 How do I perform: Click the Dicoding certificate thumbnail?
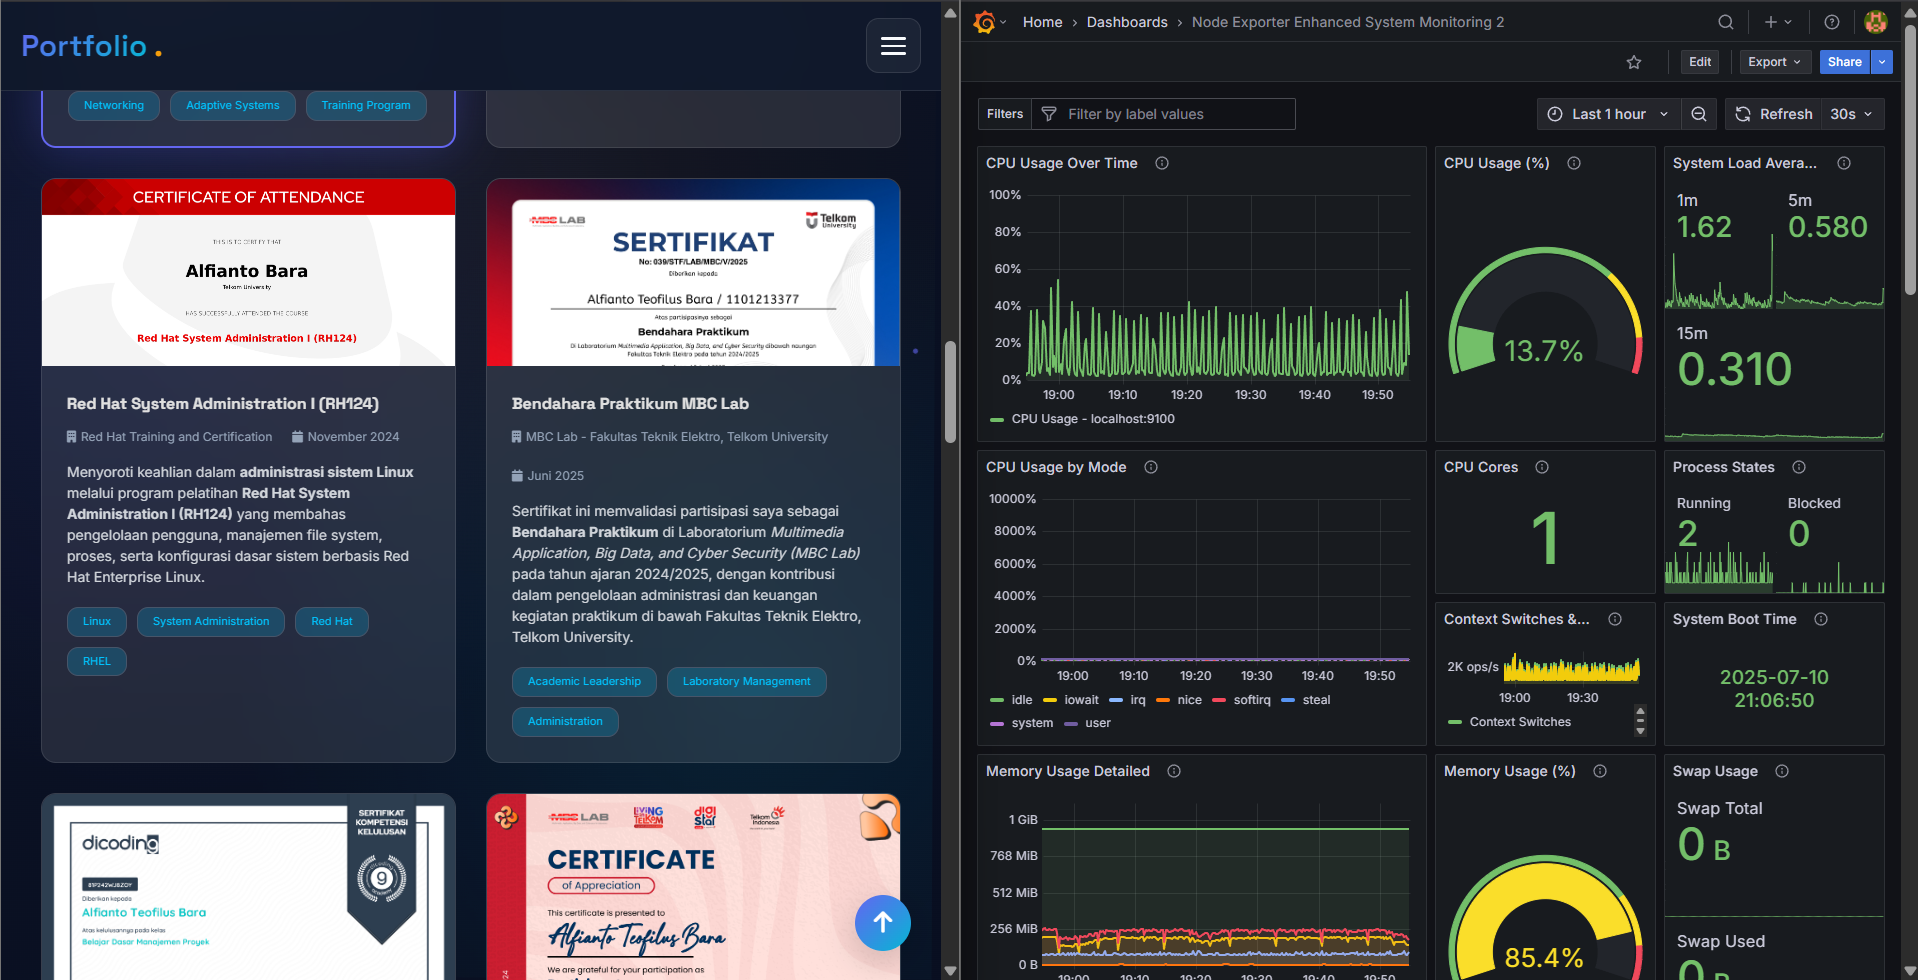coord(248,887)
